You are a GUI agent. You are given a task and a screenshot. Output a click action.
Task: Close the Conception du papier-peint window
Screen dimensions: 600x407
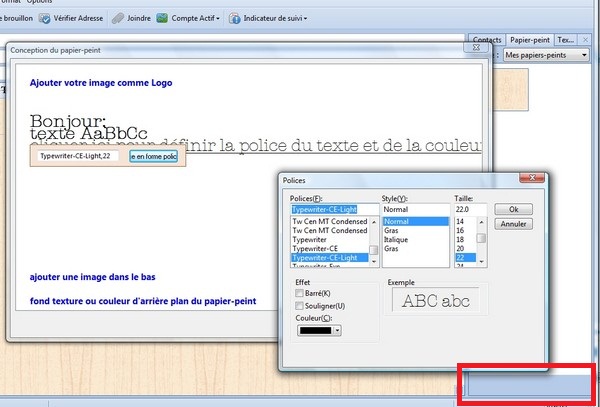pyautogui.click(x=474, y=51)
